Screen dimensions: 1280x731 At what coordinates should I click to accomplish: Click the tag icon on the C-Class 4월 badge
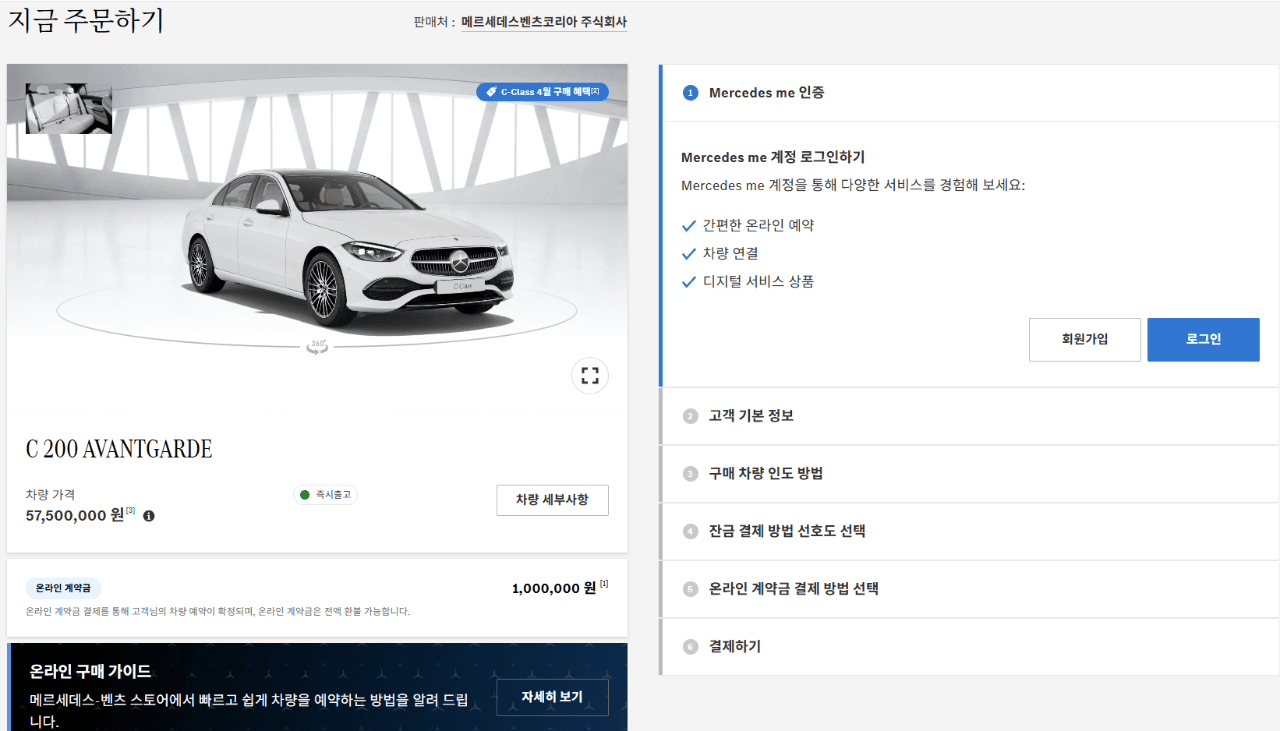tap(490, 91)
